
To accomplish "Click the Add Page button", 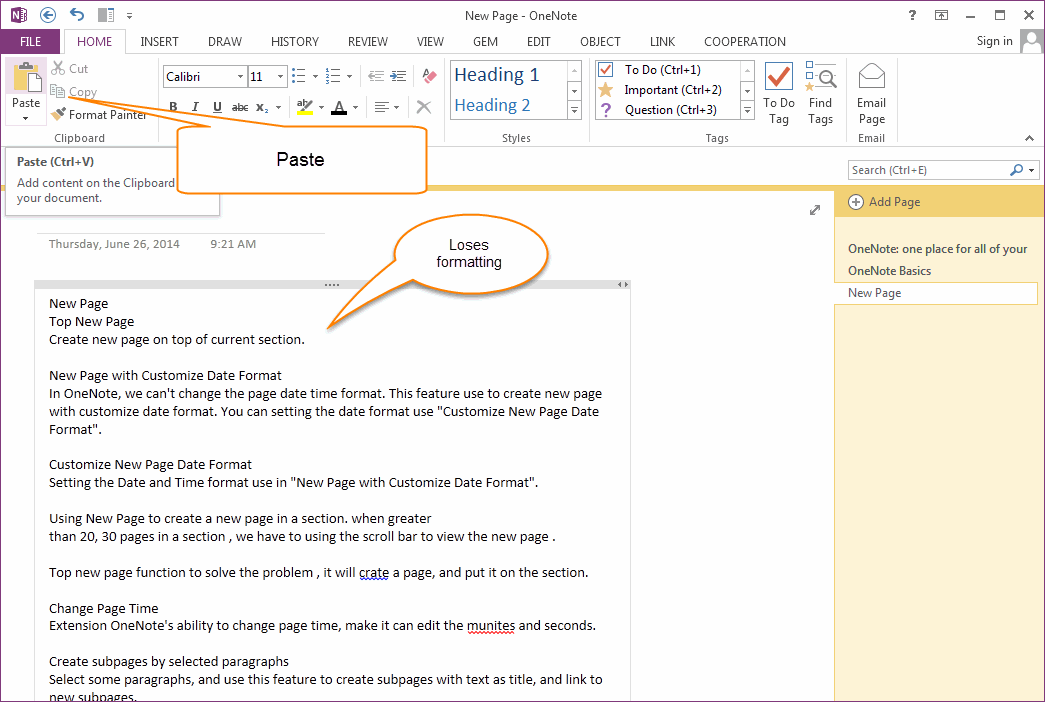I will click(884, 202).
